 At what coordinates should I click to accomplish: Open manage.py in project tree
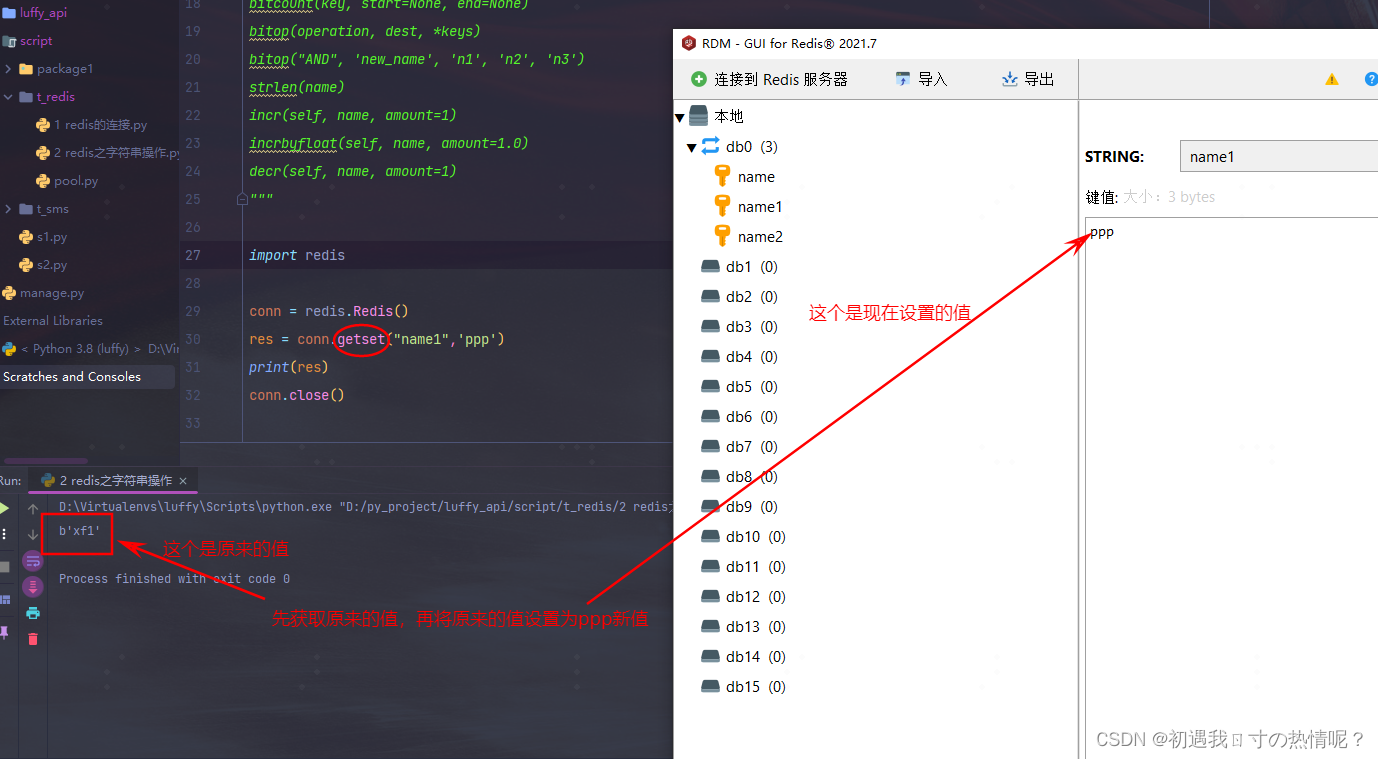click(43, 293)
